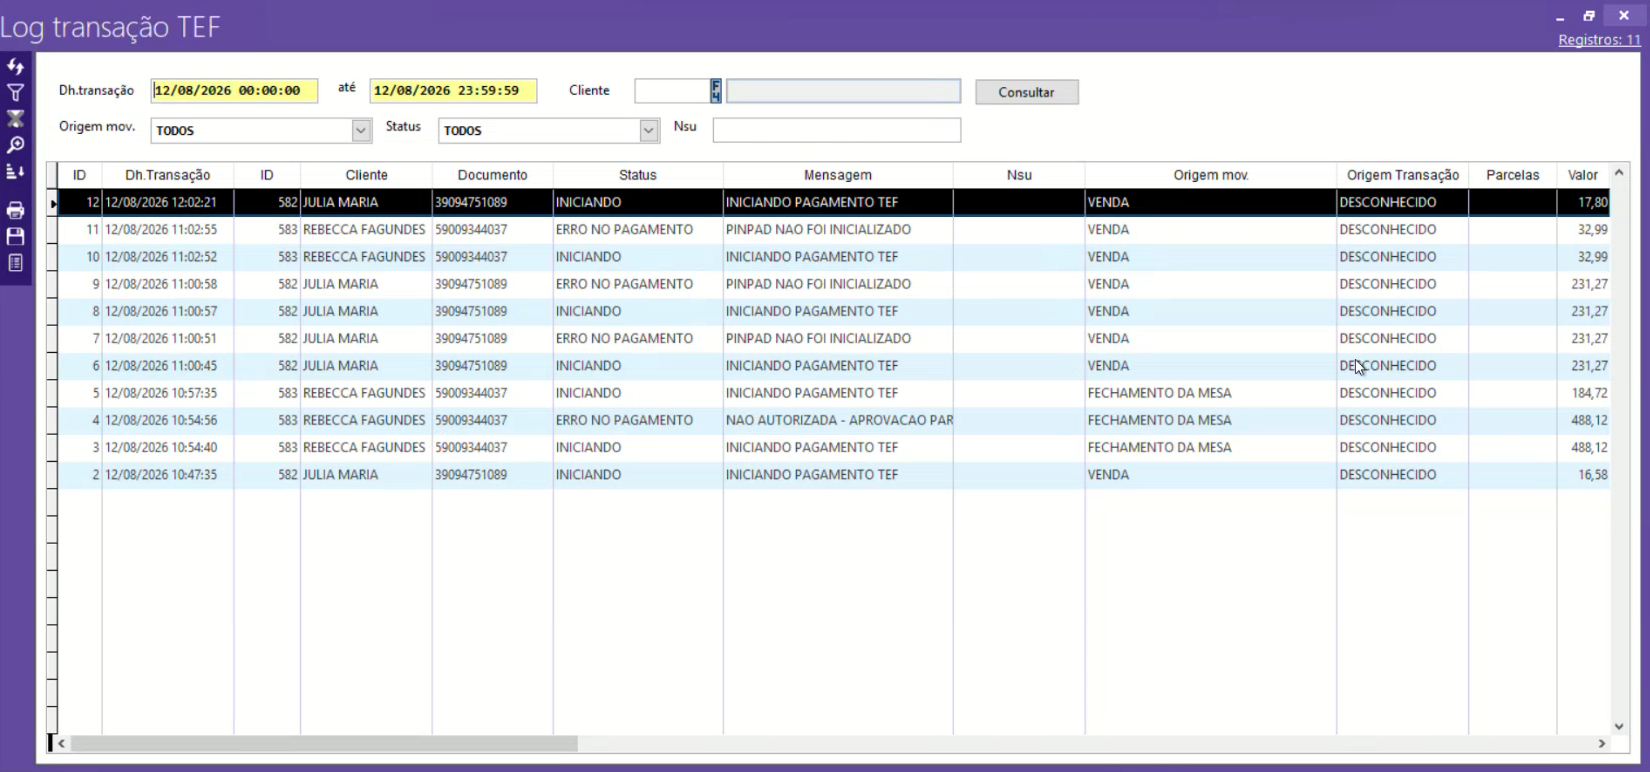This screenshot has width=1650, height=772.
Task: Click the Origem Transação column header
Action: click(x=1402, y=175)
